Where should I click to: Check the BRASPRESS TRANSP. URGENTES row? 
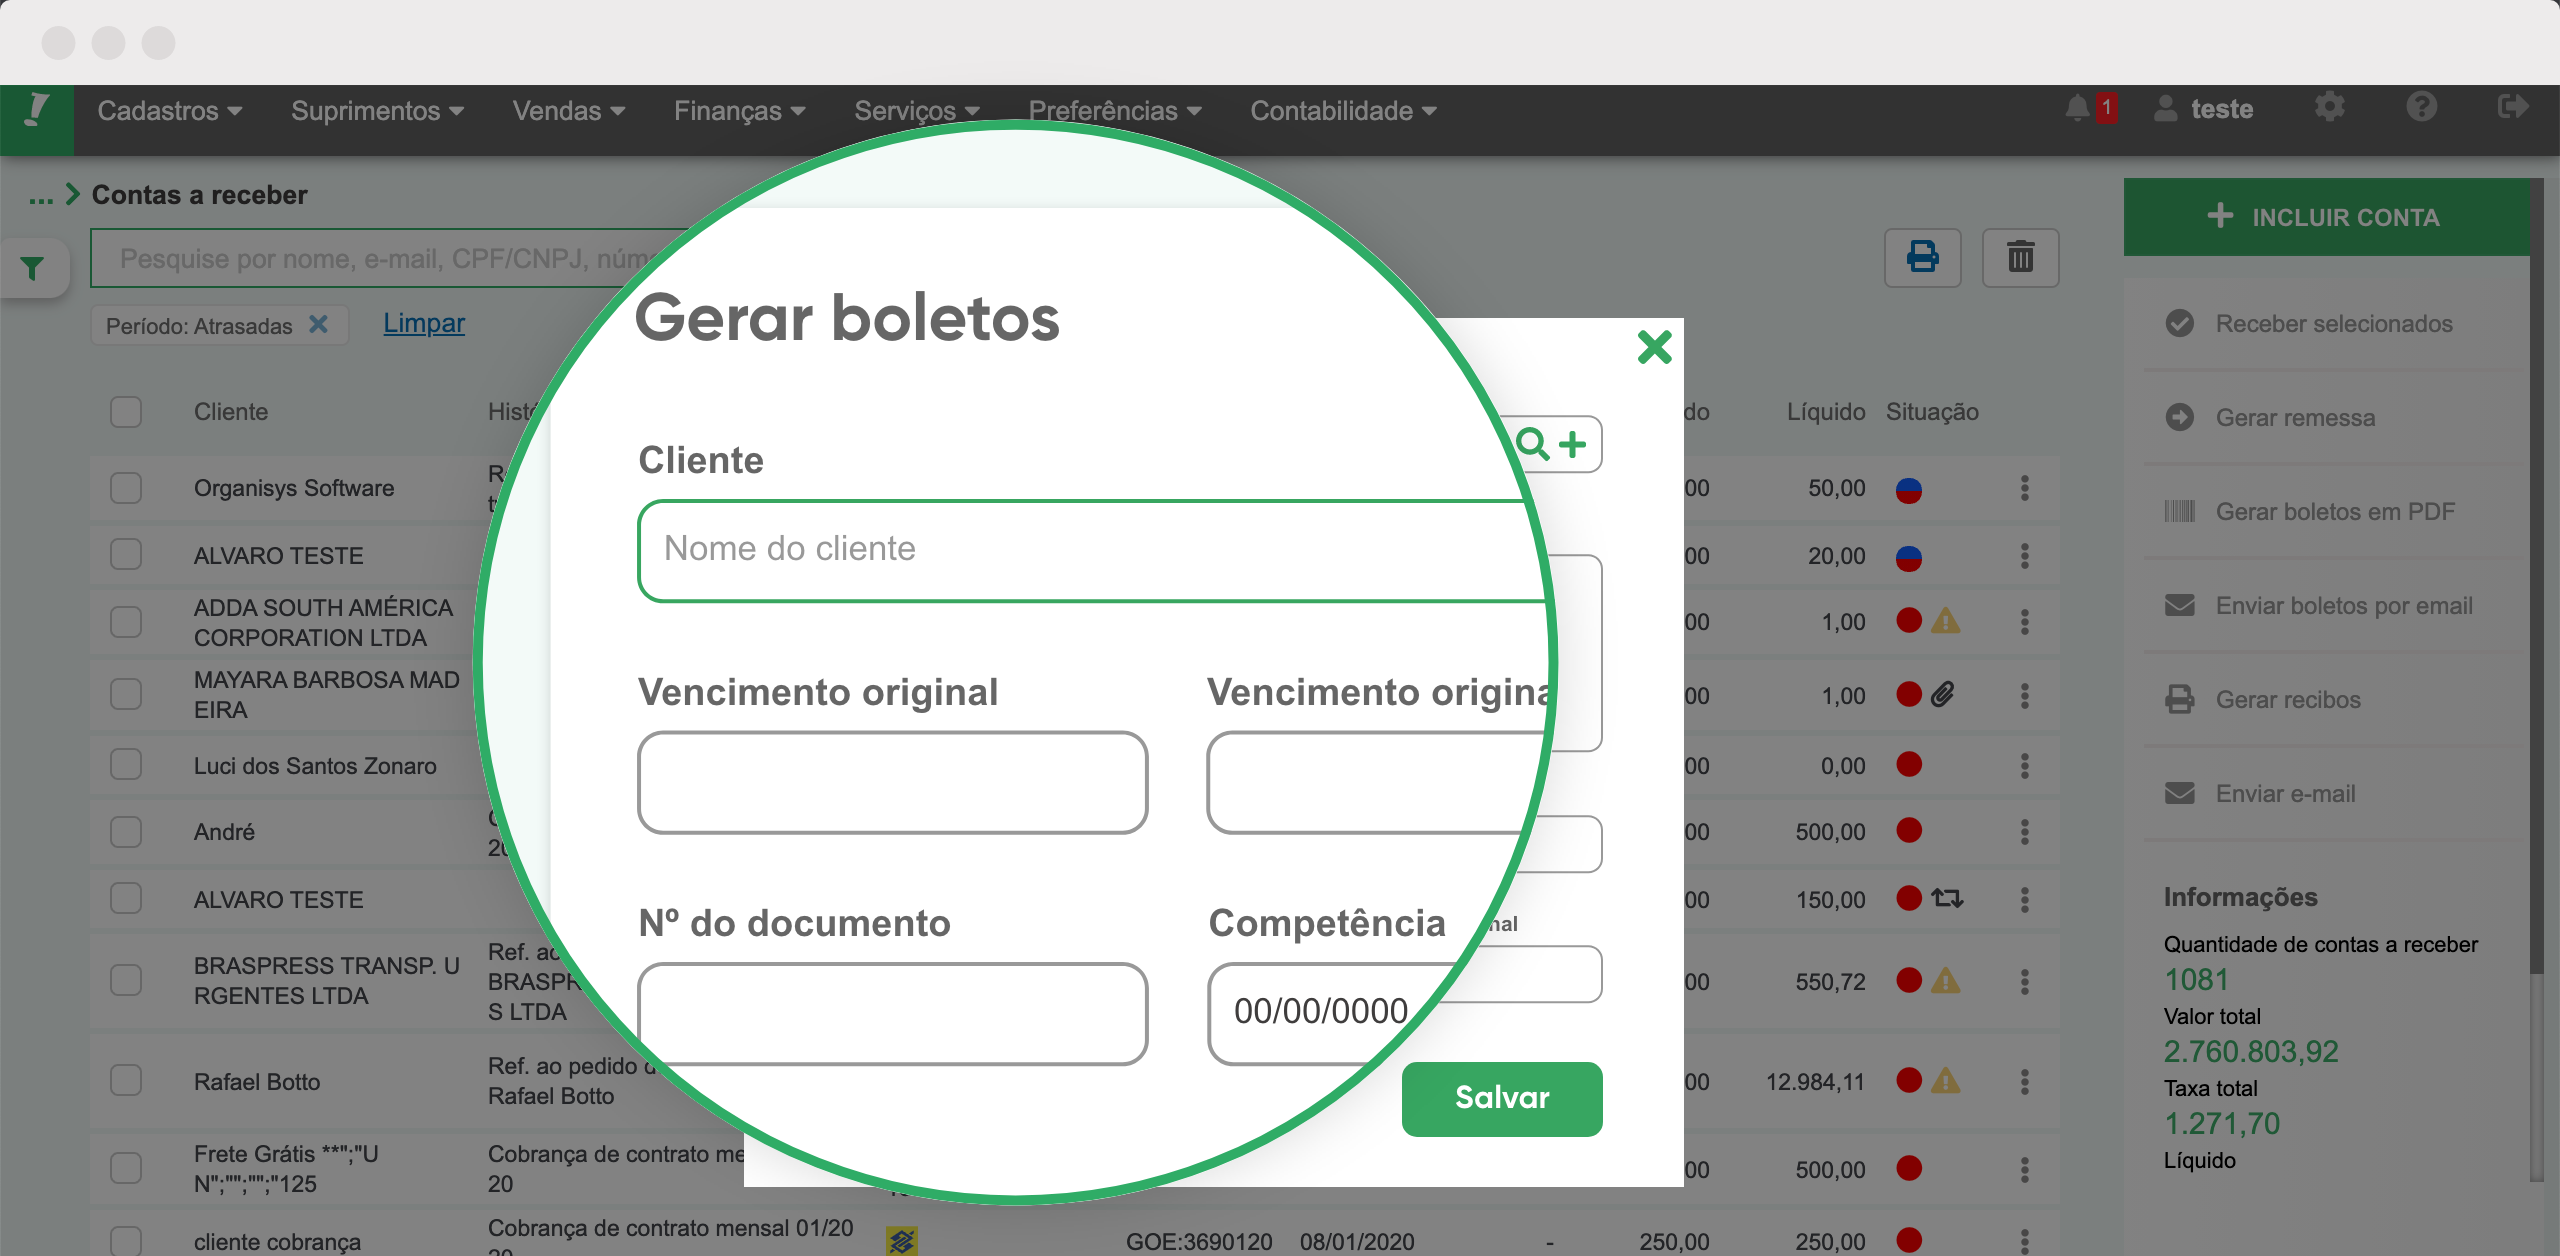[x=126, y=980]
